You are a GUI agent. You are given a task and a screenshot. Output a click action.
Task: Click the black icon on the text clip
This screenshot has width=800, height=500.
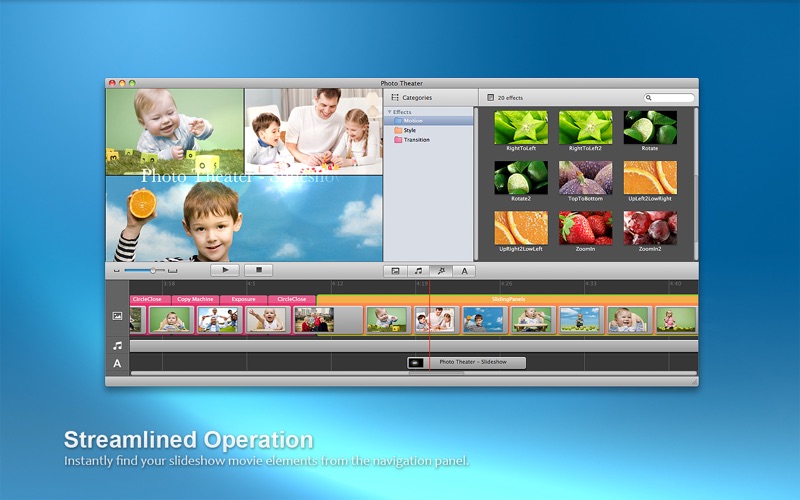coord(416,362)
